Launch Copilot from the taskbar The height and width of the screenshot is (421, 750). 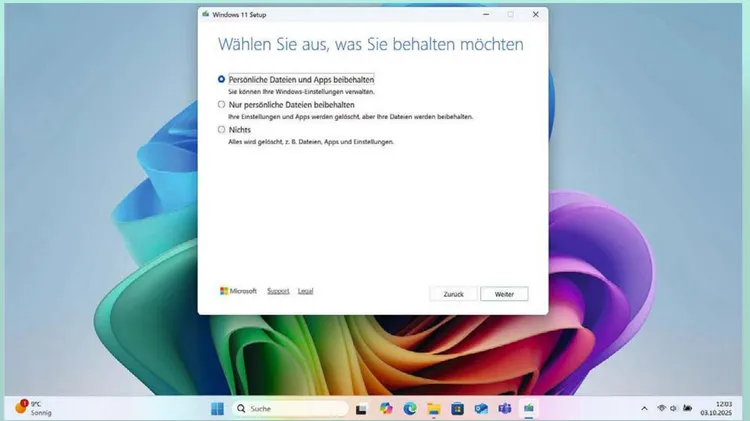click(x=385, y=408)
